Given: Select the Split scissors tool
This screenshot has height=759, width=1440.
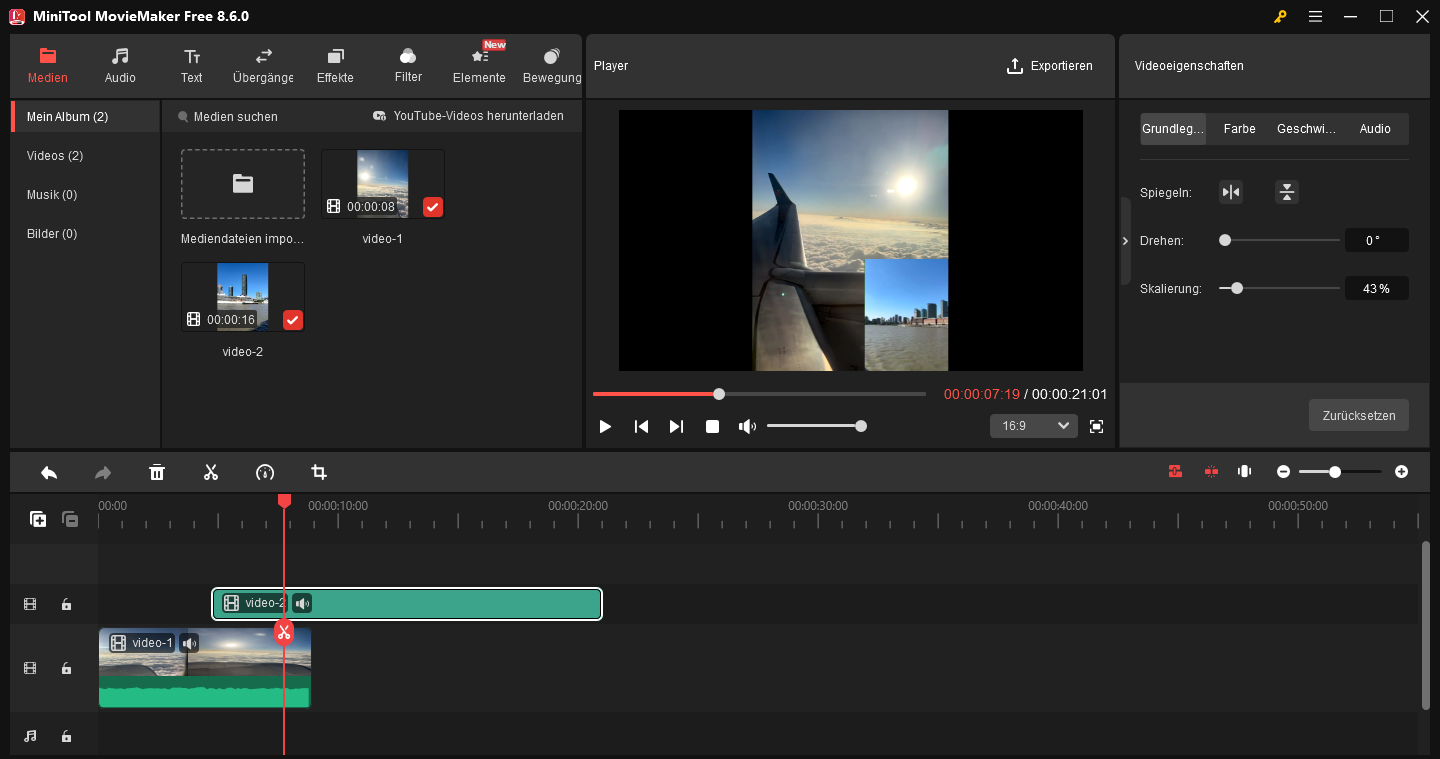Looking at the screenshot, I should point(211,471).
